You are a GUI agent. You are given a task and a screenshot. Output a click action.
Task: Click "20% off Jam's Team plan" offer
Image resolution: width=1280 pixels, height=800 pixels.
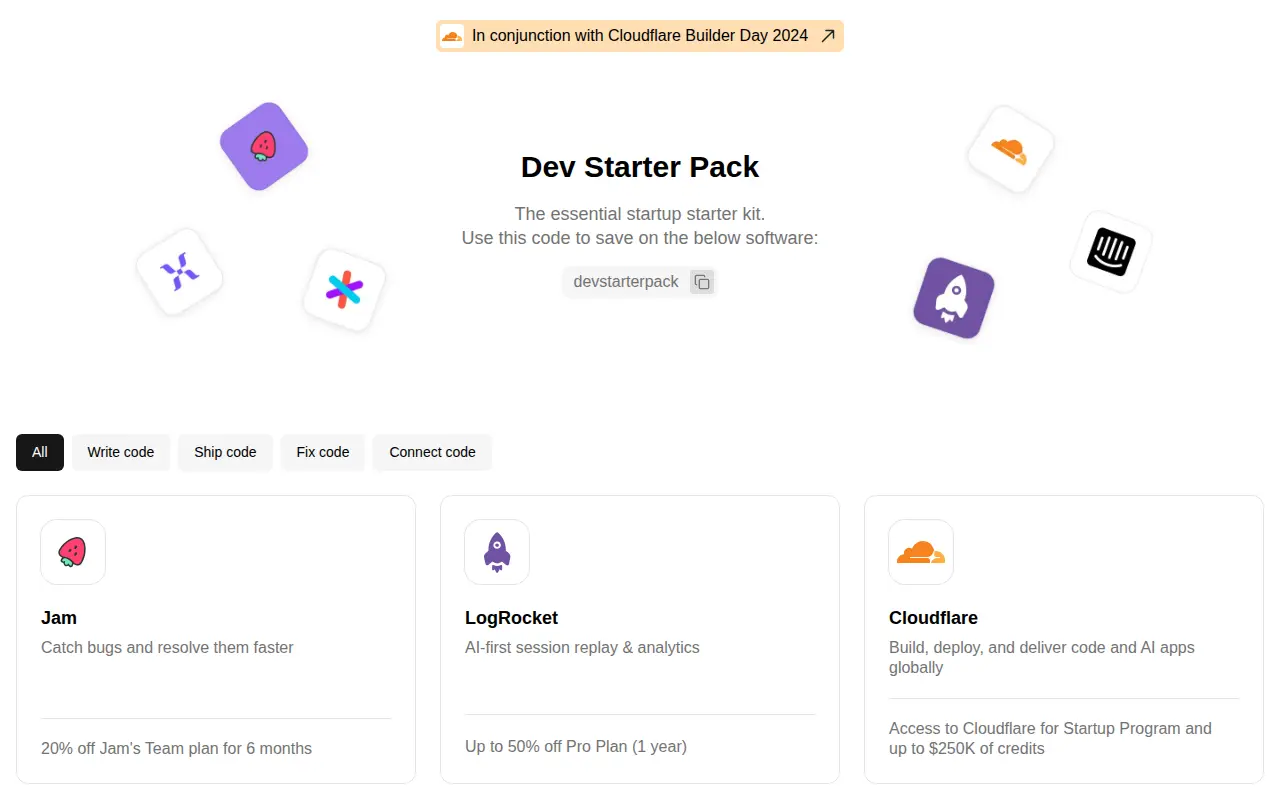(176, 748)
